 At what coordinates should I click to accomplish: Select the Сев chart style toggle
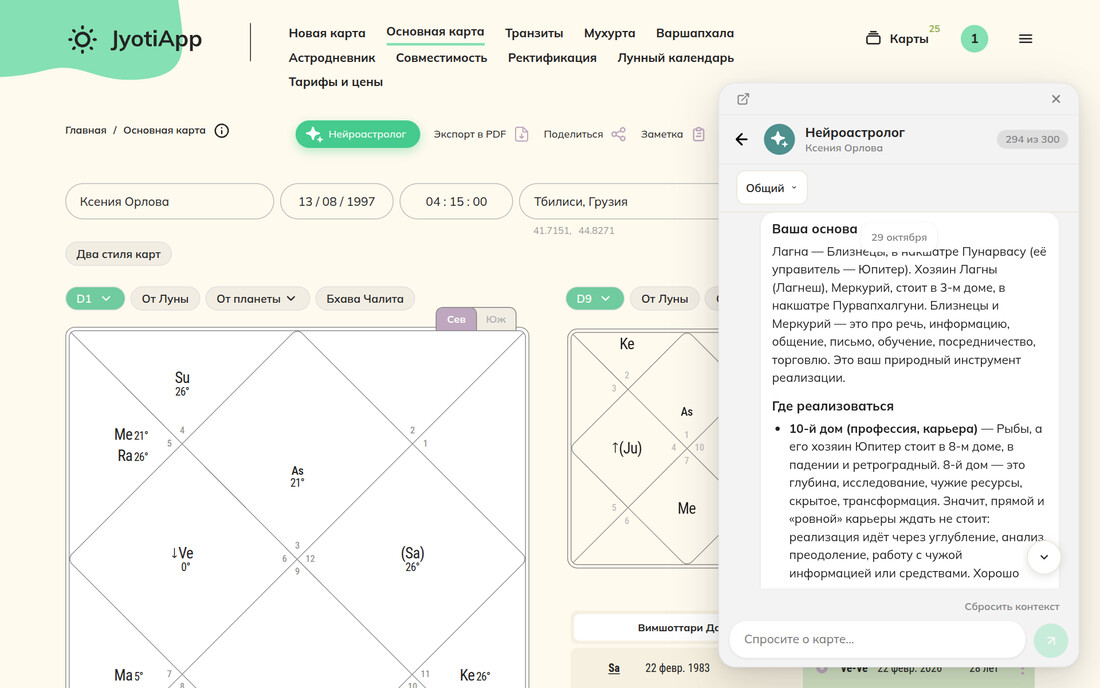(x=456, y=319)
